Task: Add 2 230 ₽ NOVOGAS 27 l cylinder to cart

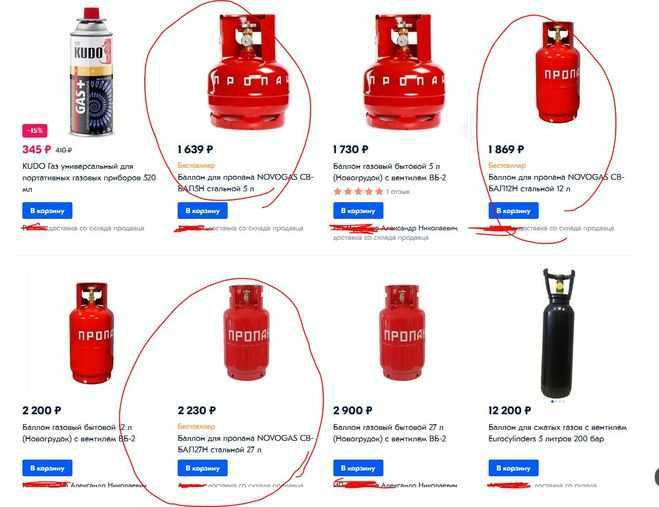Action: click(x=203, y=468)
